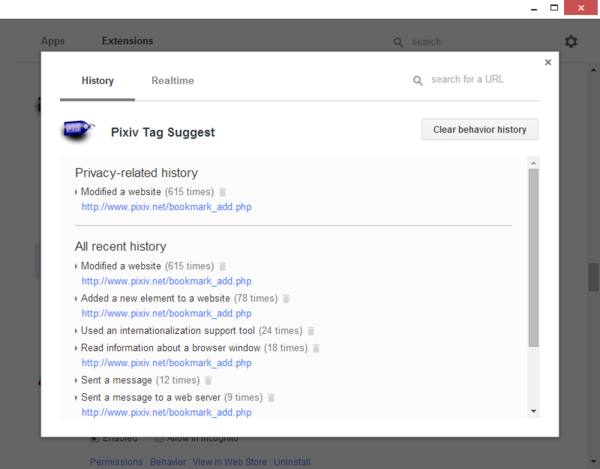
Task: Click Uninstall link in background page
Action: (292, 462)
